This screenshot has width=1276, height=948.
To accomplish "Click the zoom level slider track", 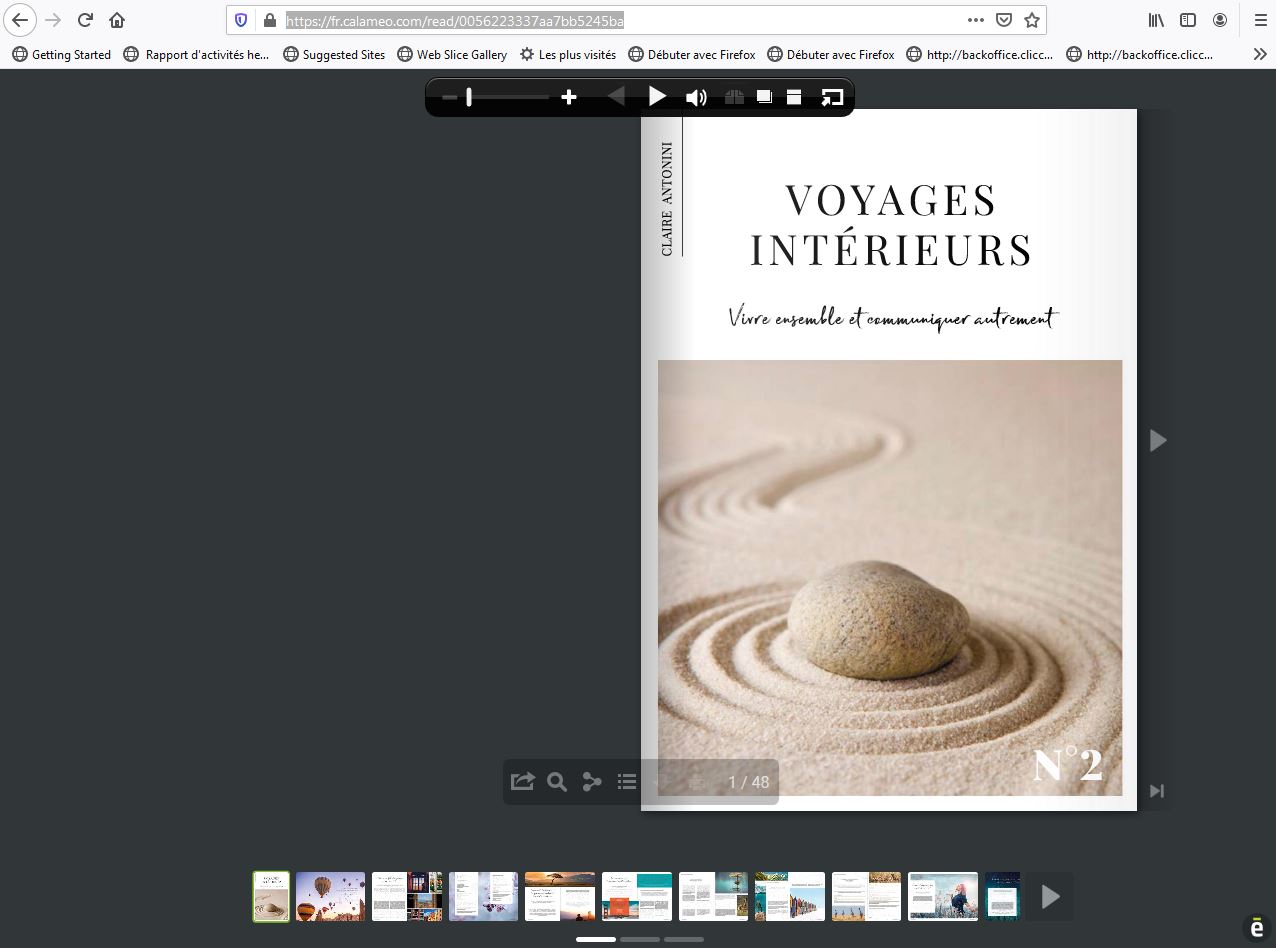I will coord(508,97).
